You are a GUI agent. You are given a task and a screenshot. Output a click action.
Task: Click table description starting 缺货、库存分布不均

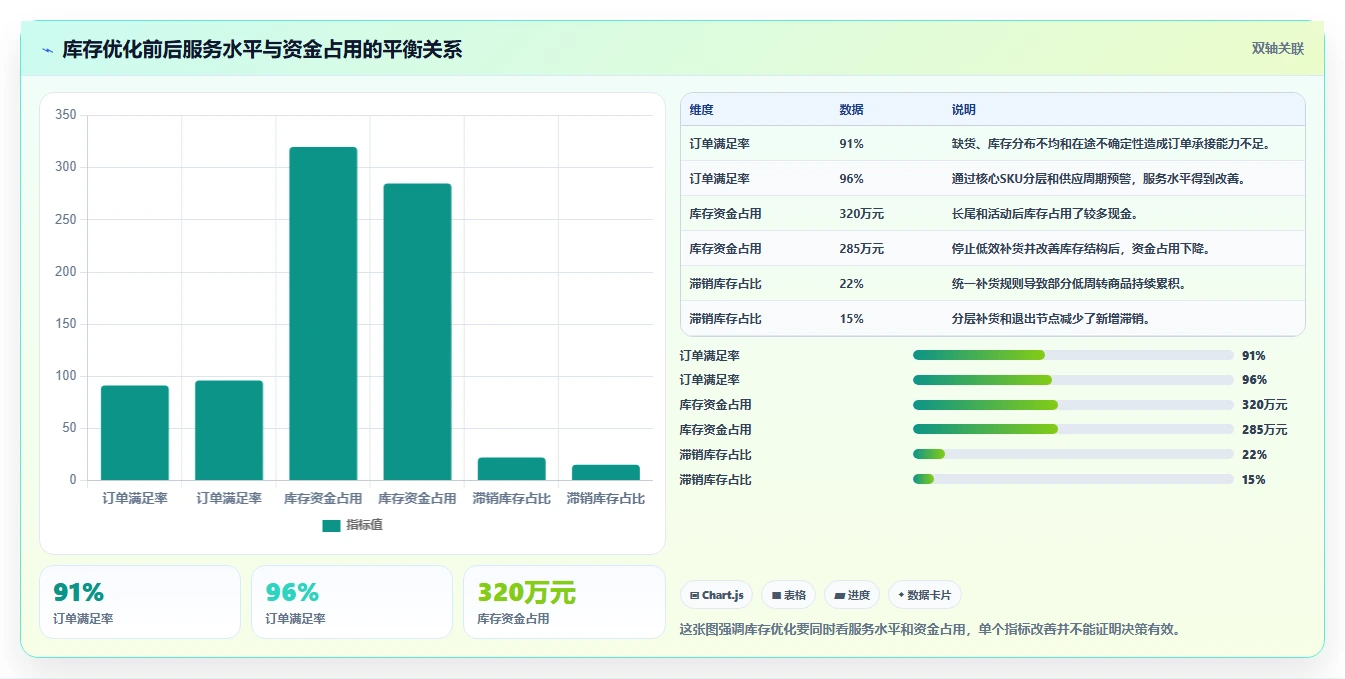pyautogui.click(x=1111, y=144)
